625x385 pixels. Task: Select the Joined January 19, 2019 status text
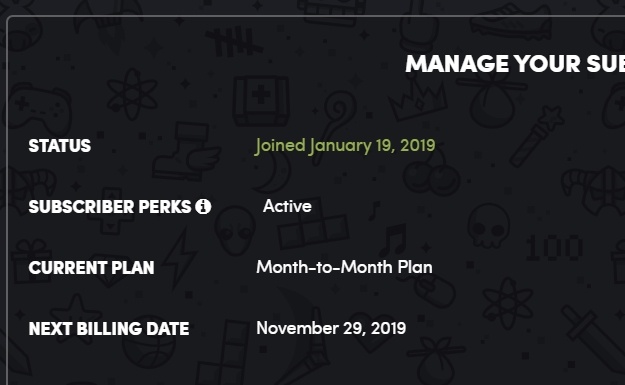345,146
